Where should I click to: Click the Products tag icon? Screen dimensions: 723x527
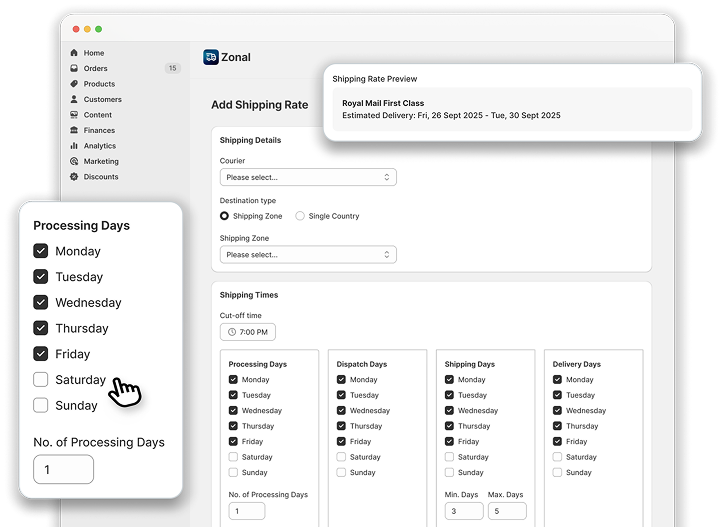(x=74, y=83)
